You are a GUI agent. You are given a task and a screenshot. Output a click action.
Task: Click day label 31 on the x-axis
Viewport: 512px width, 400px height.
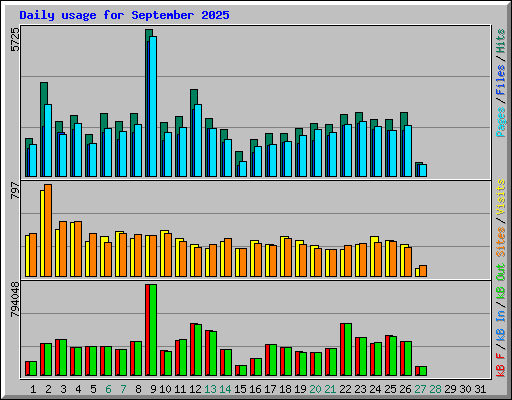(480, 389)
